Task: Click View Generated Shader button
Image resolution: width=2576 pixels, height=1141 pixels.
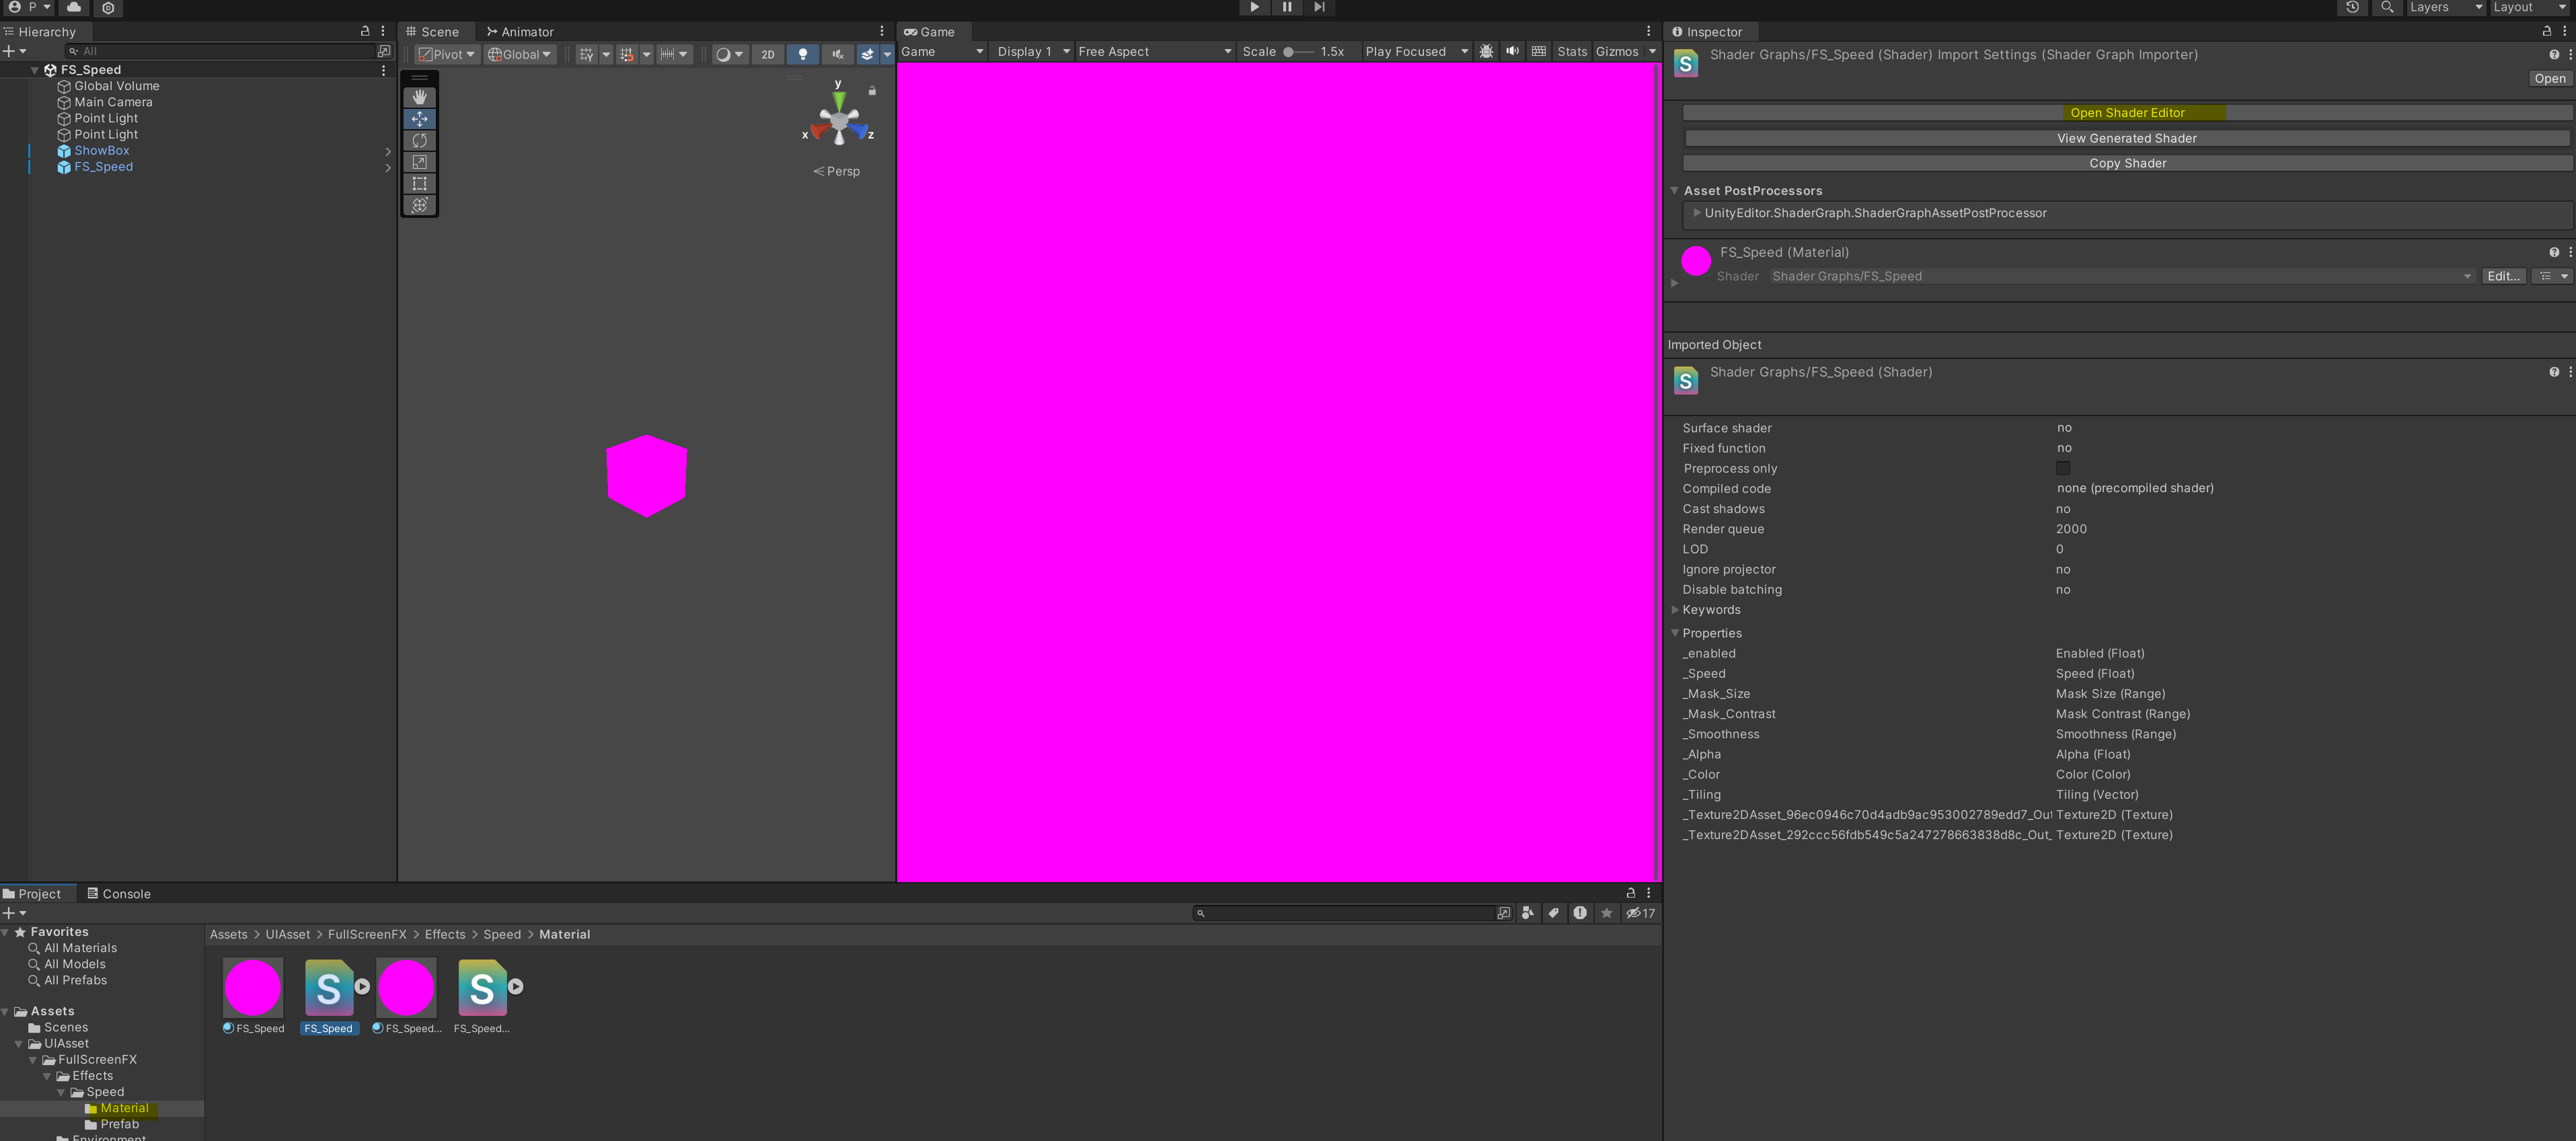Action: pos(2127,138)
